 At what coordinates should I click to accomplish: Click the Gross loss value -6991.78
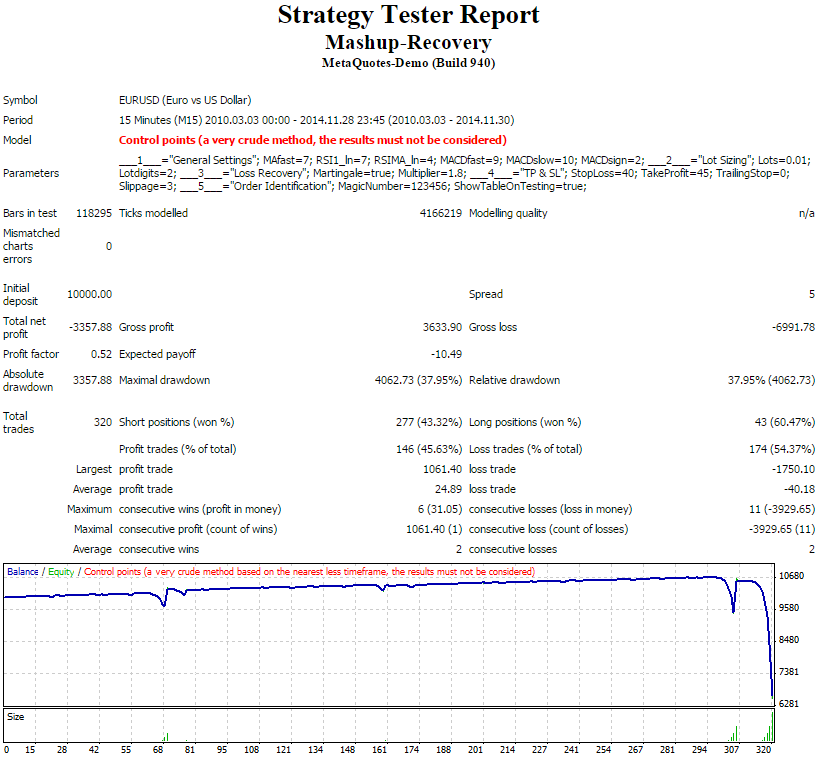[794, 327]
